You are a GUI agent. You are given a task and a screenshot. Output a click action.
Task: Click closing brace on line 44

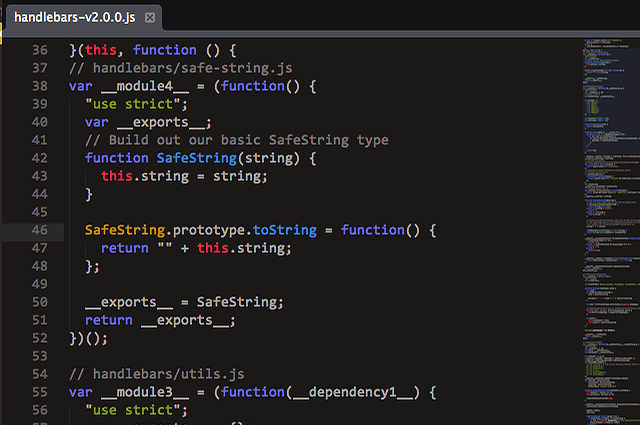click(x=89, y=194)
